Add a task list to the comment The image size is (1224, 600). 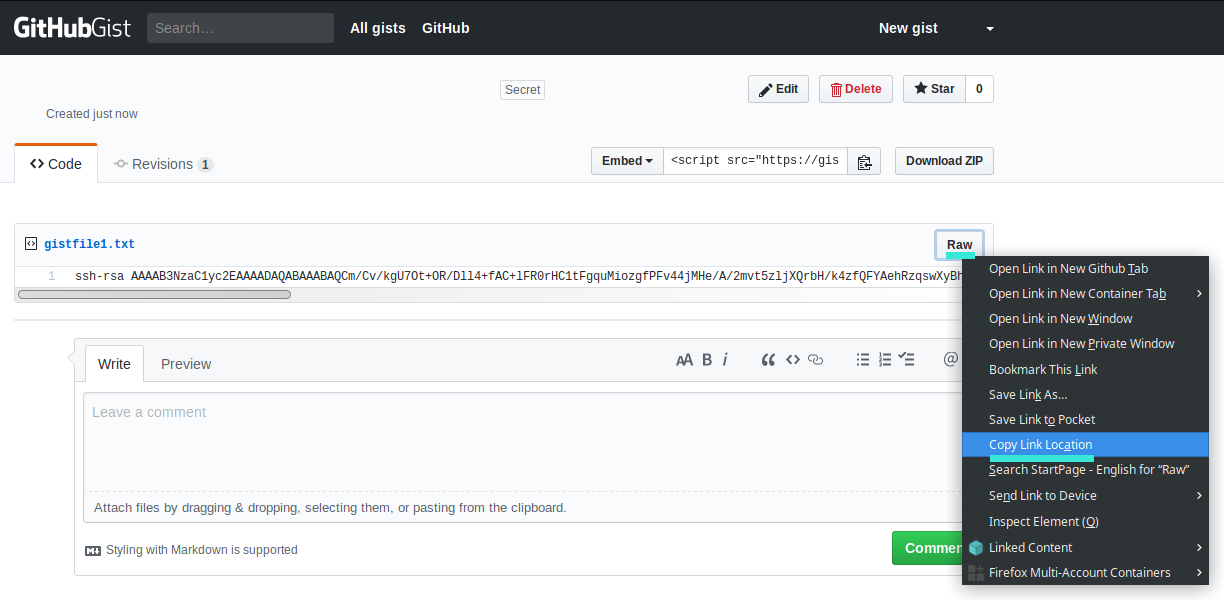pyautogui.click(x=907, y=359)
